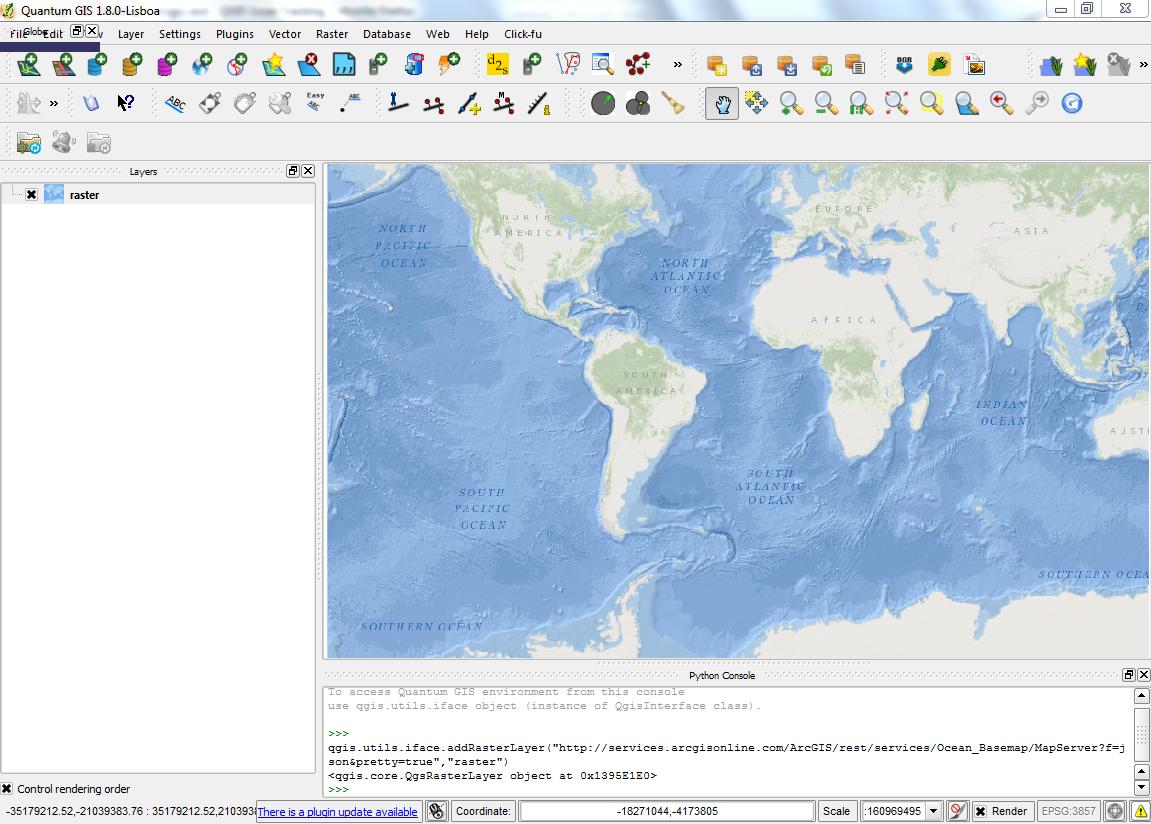
Task: Open the Raster menu
Action: pyautogui.click(x=332, y=34)
